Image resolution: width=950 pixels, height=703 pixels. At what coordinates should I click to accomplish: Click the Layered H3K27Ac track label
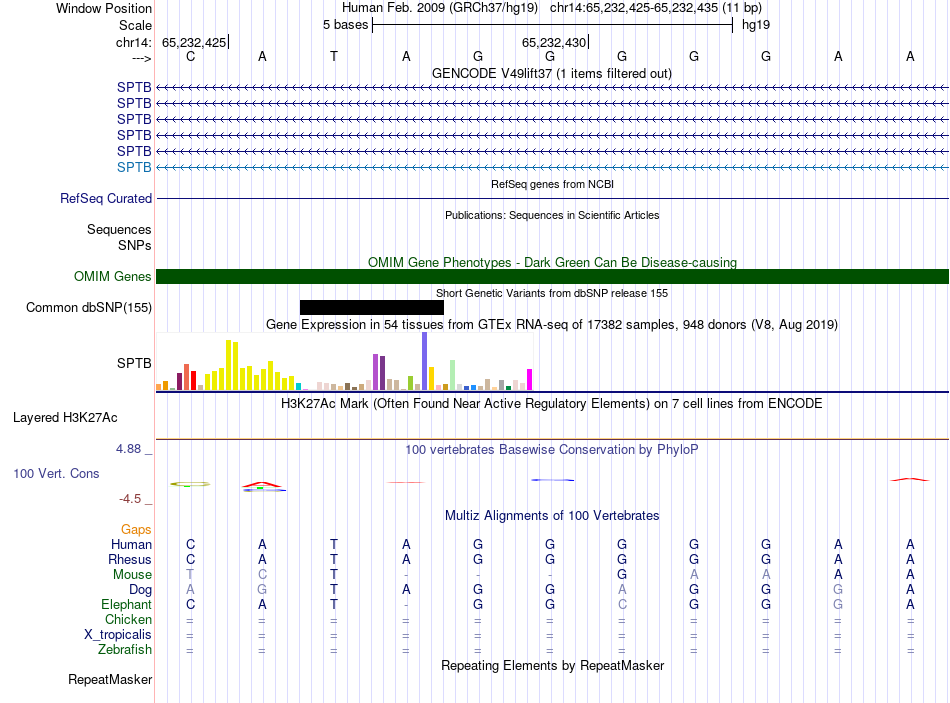(x=65, y=418)
